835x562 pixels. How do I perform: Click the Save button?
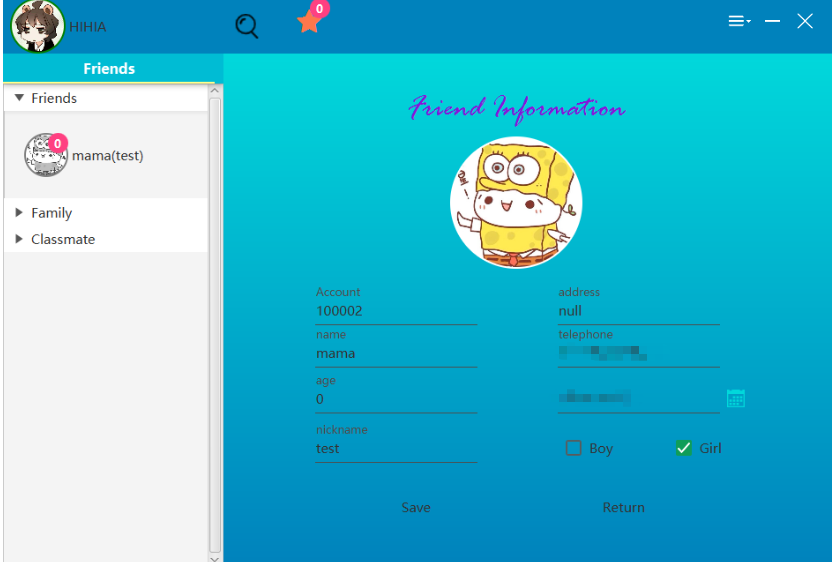(x=416, y=507)
